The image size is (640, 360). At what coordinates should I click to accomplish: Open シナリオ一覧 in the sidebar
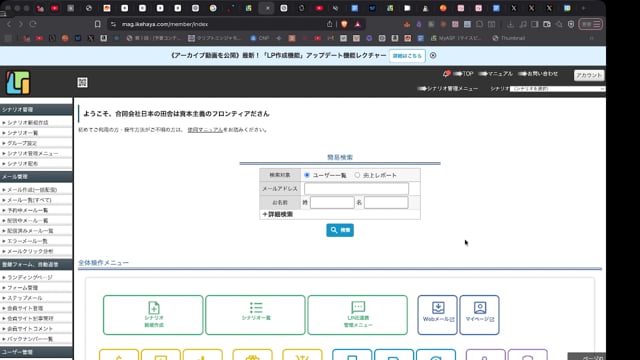click(x=22, y=133)
